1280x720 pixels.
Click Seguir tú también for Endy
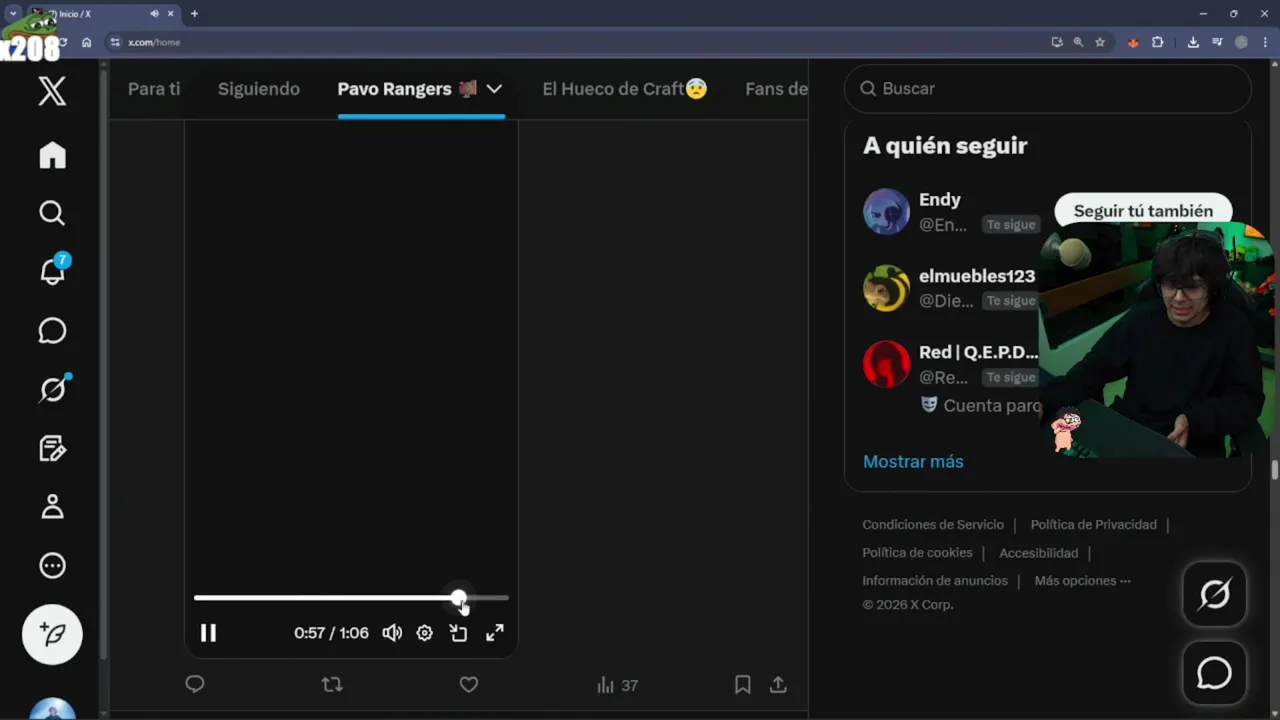tap(1143, 211)
